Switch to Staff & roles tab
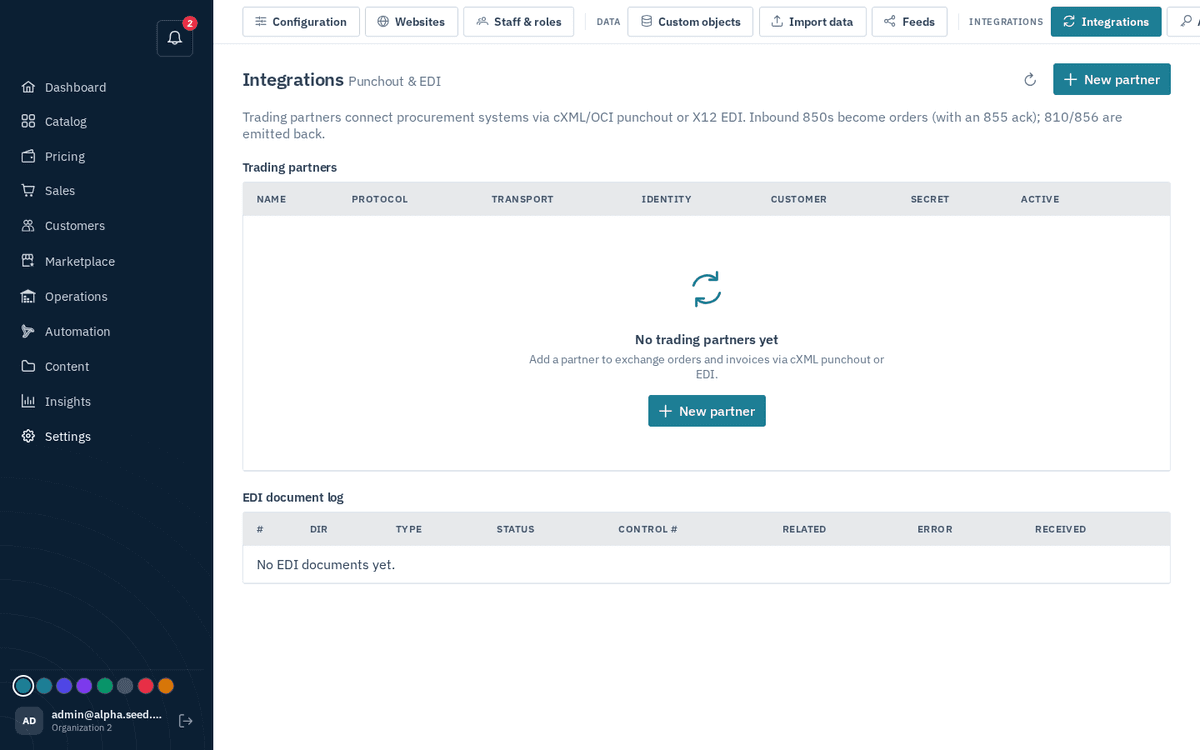 coord(518,22)
